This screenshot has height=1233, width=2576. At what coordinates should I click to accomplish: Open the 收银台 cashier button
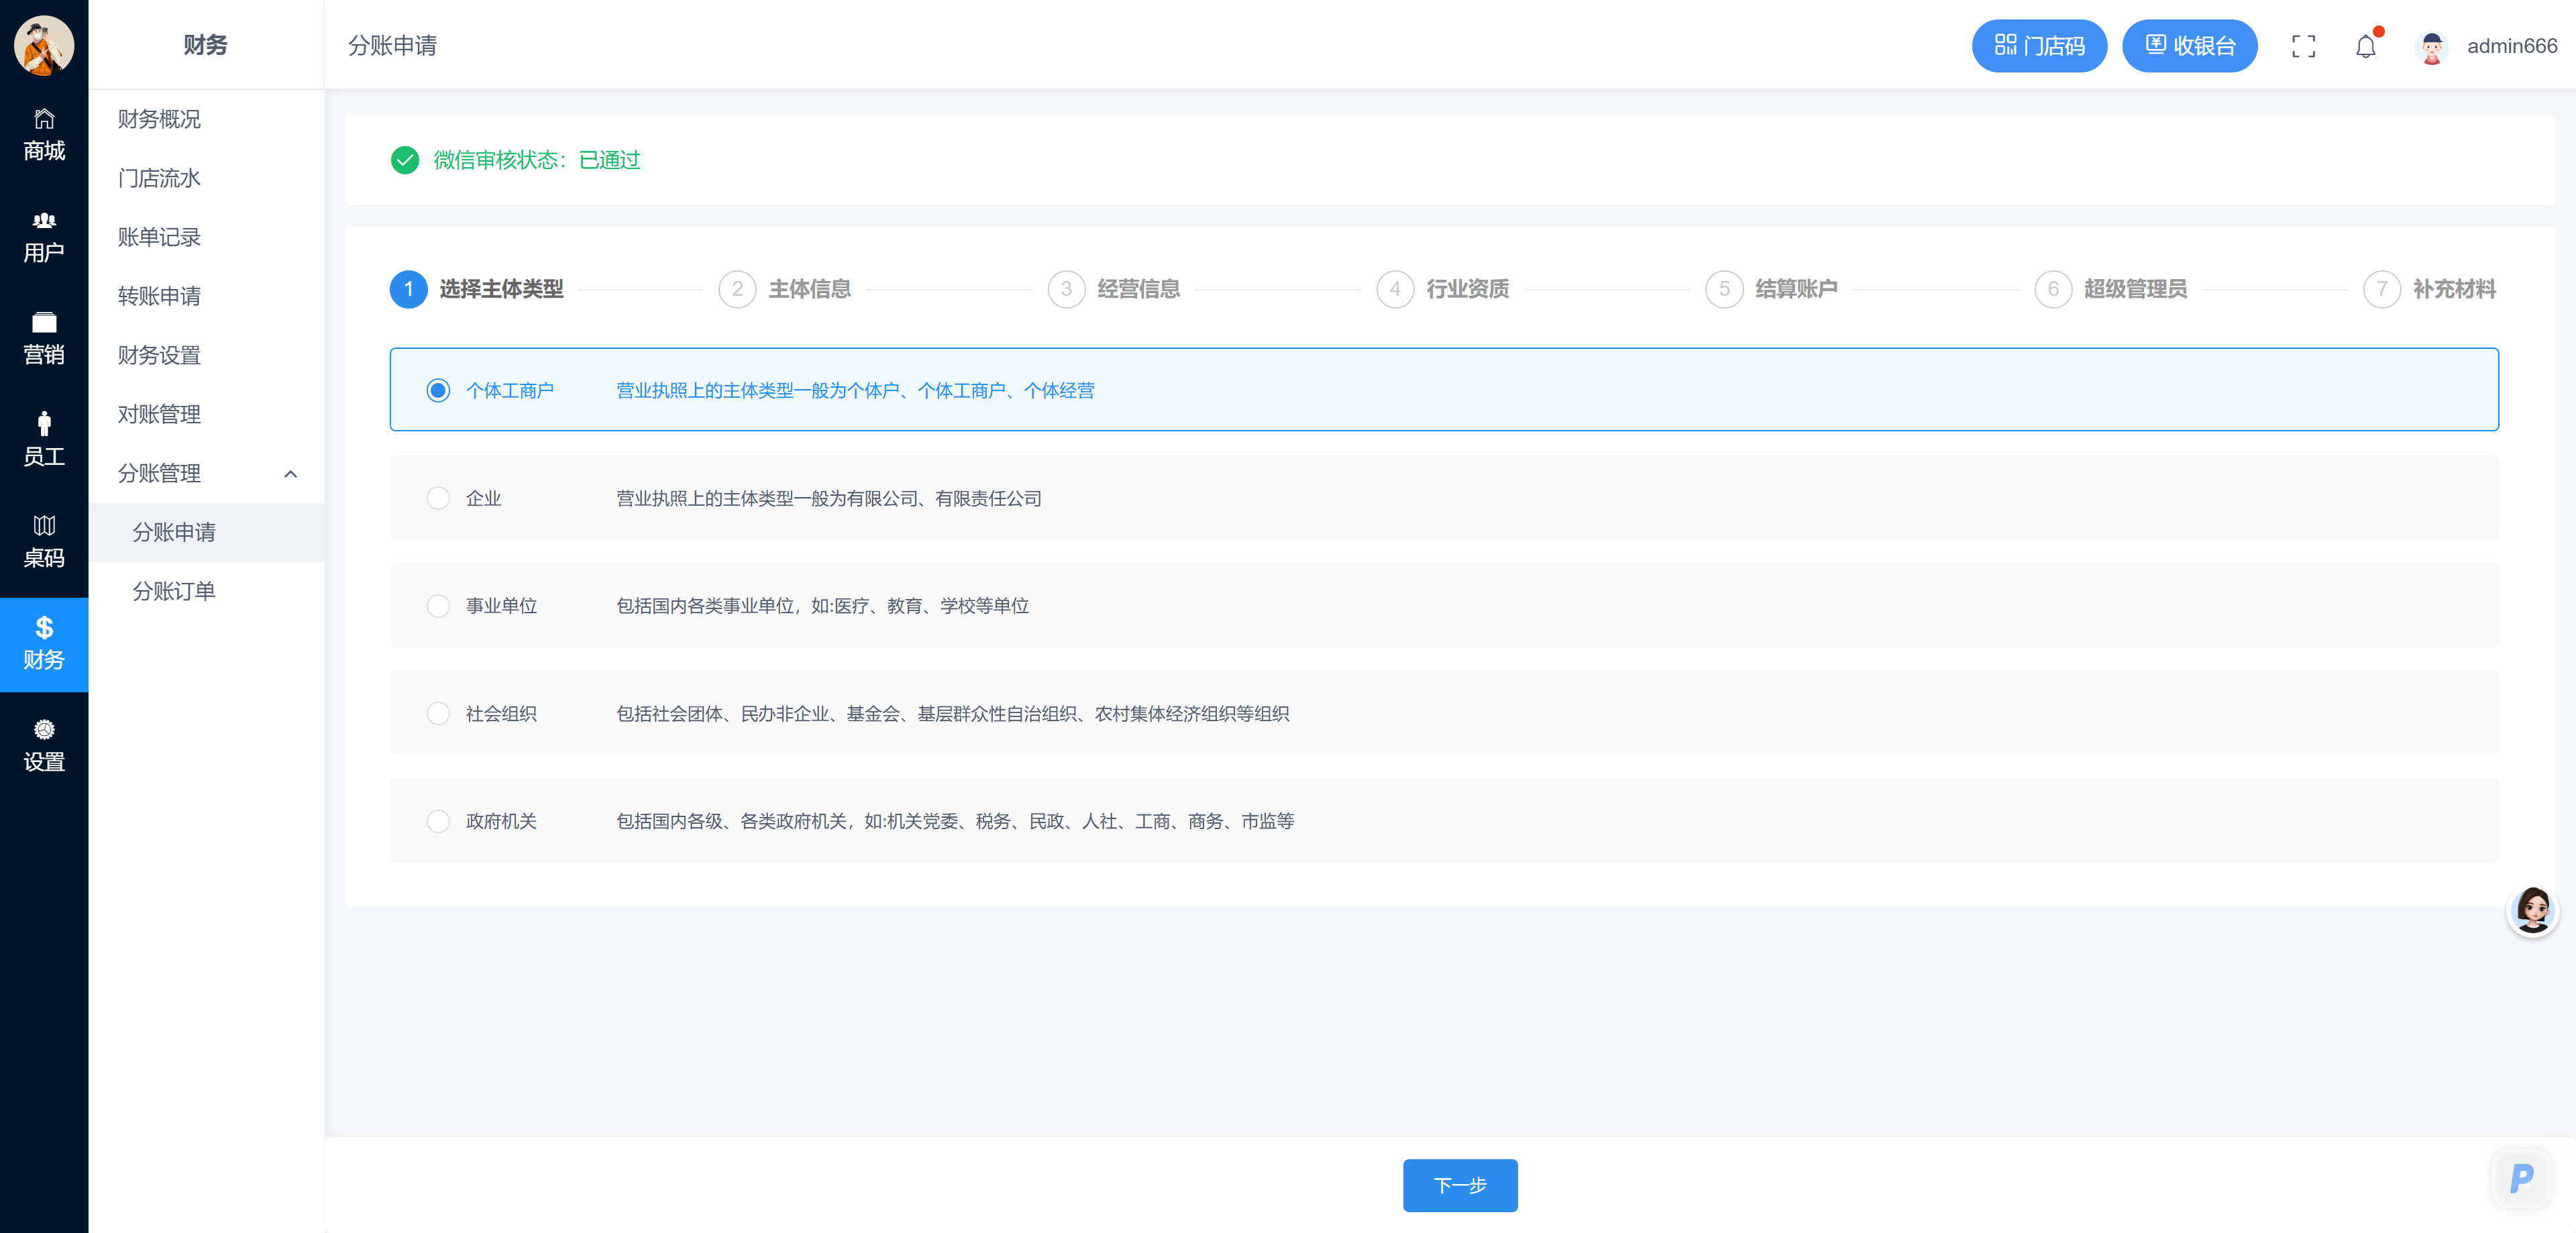[x=2189, y=46]
